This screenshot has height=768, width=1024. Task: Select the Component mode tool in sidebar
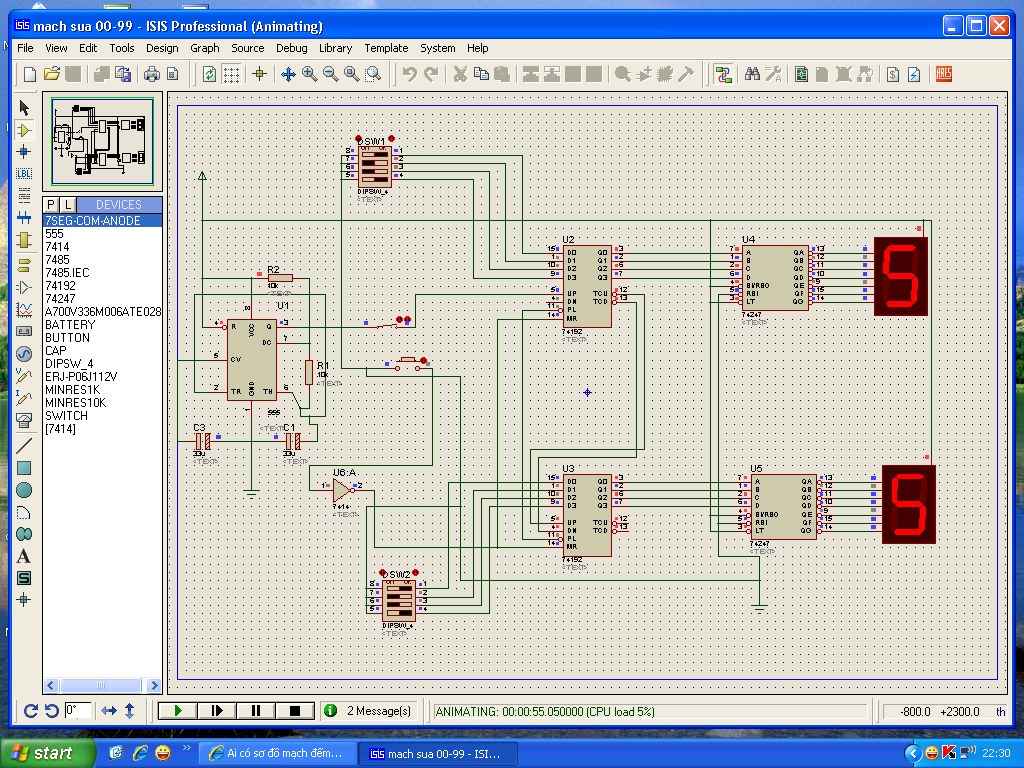pyautogui.click(x=25, y=130)
